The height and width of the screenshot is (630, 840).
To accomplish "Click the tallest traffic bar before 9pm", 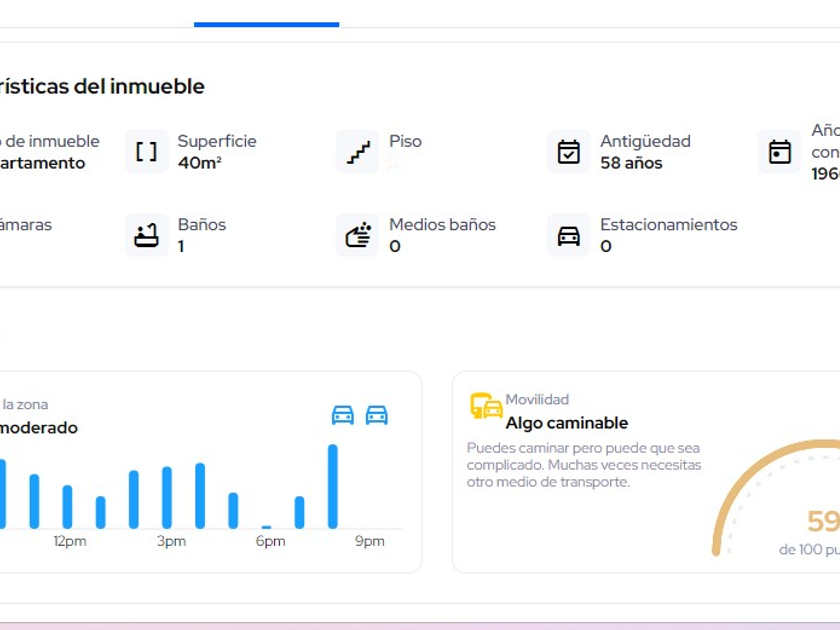I will pos(333,486).
